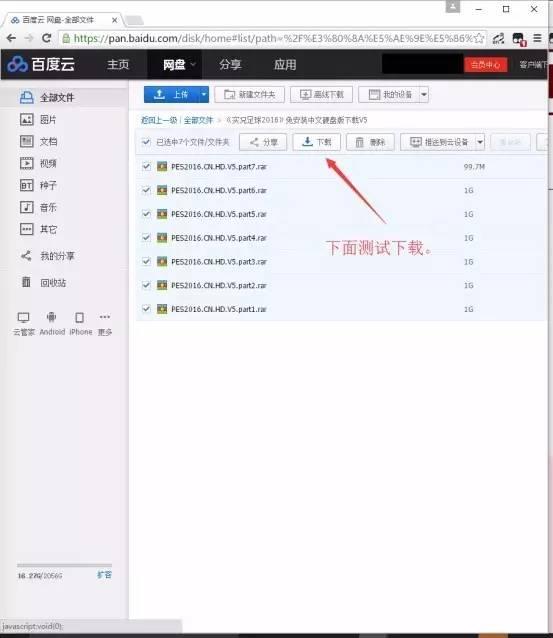553x638 pixels.
Task: Toggle the select-all files checkbox
Action: 146,142
